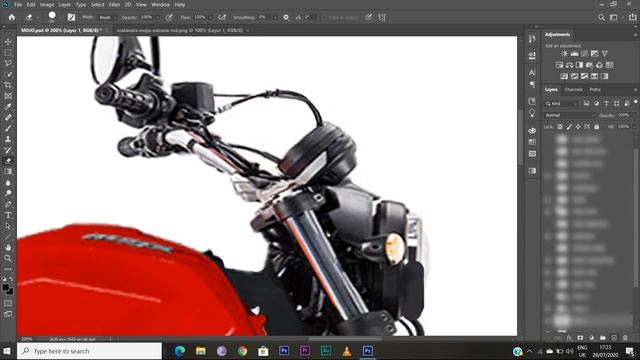Switch to the mahindra-mojo red png document tab
The image size is (640, 360).
(x=180, y=30)
